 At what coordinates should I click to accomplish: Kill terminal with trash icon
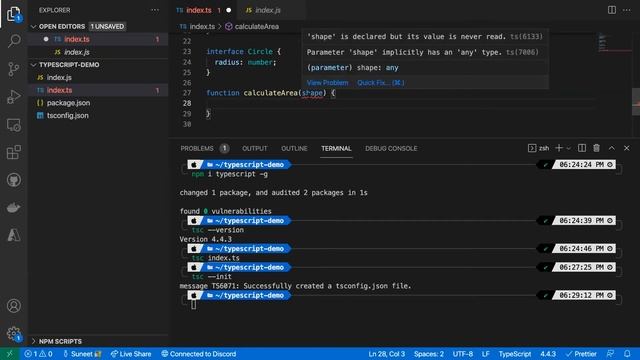(596, 148)
